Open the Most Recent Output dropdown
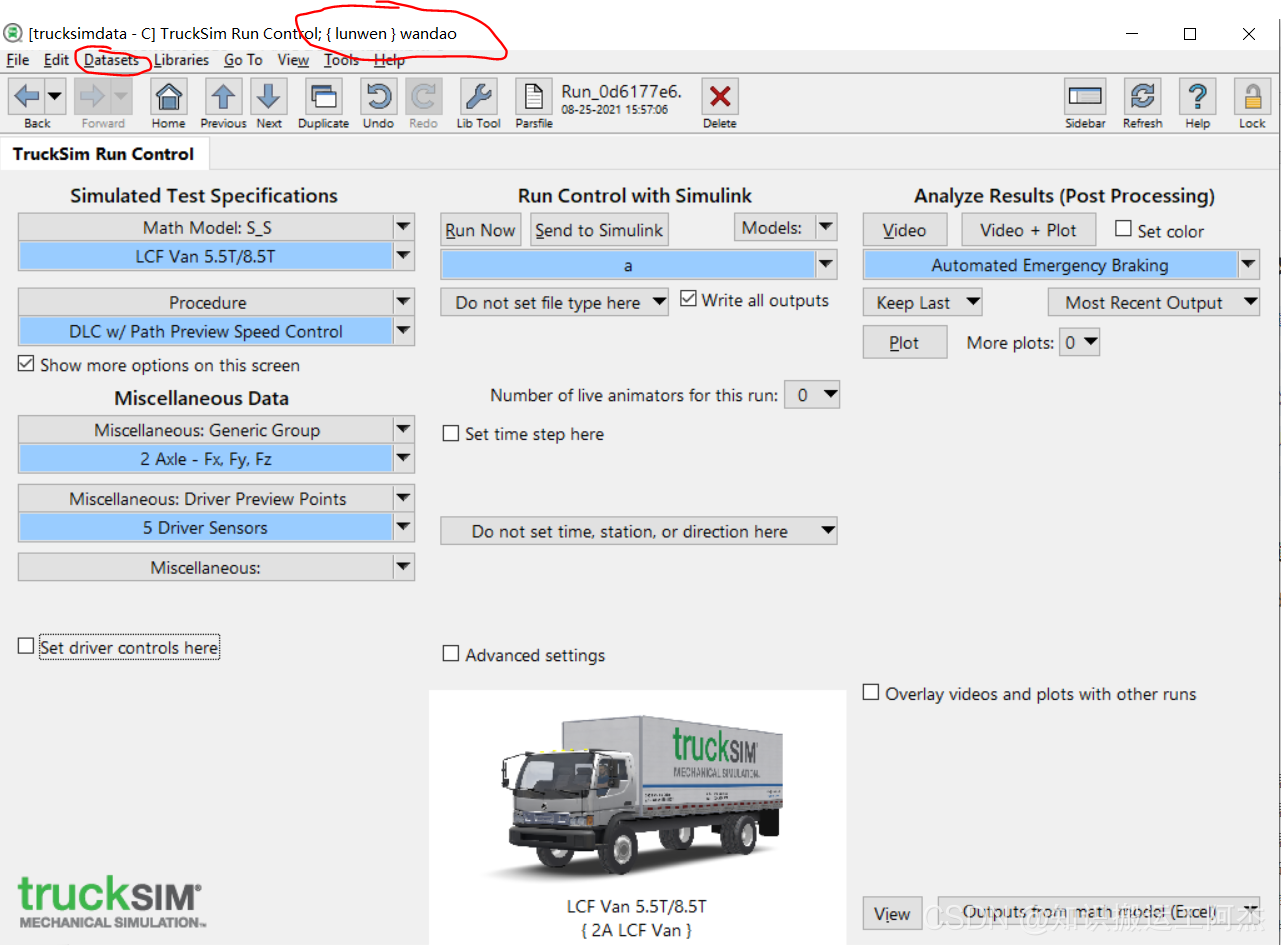 [1154, 302]
